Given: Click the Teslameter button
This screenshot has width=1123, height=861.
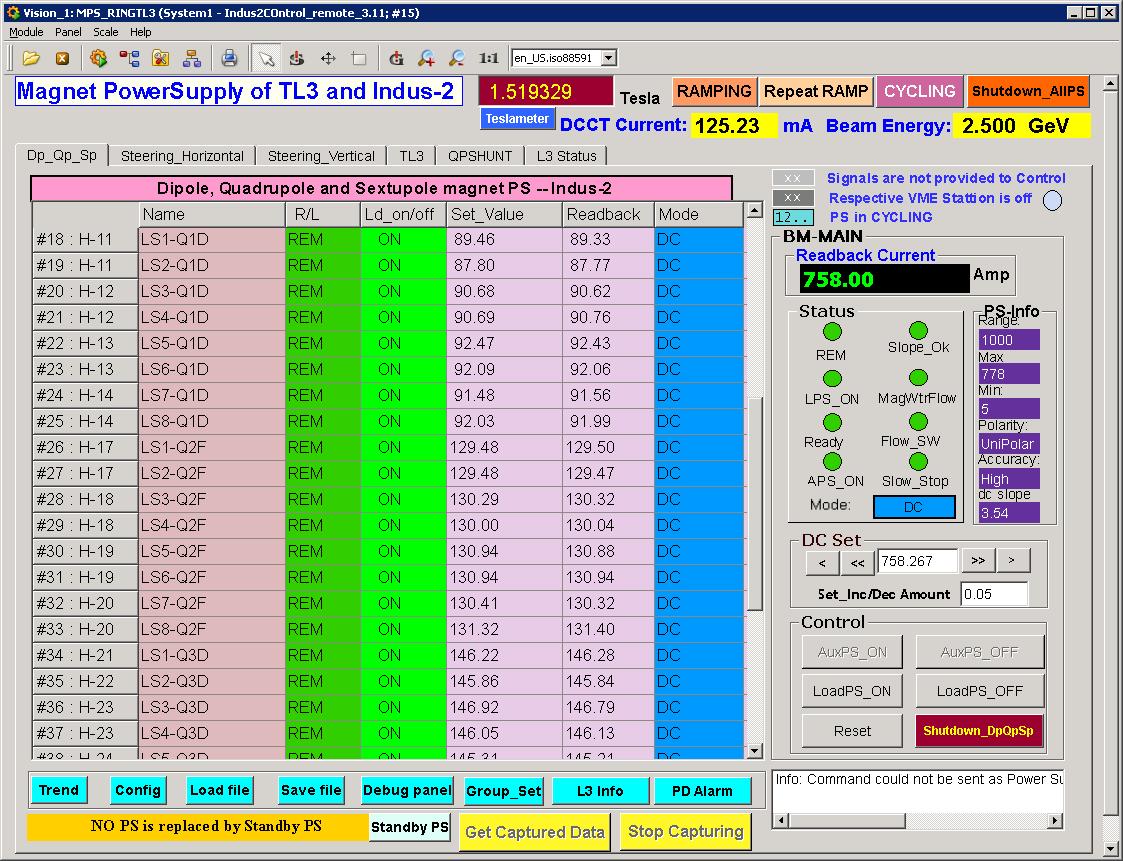Looking at the screenshot, I should pos(517,119).
